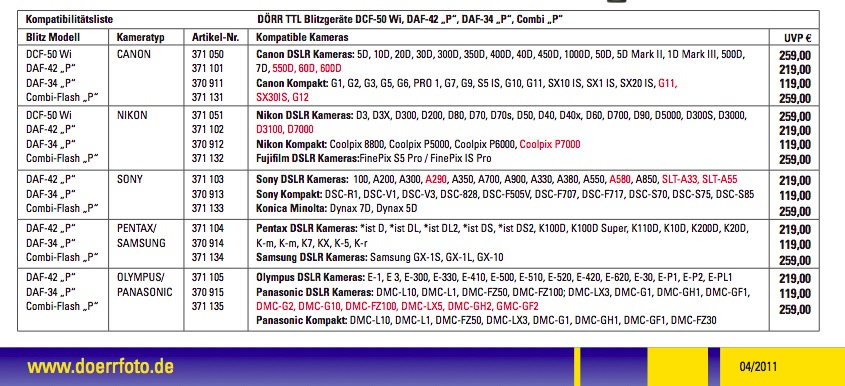
Task: Select 'FinePix S5 Pro / FinePix IS Pro' text
Action: coord(425,158)
